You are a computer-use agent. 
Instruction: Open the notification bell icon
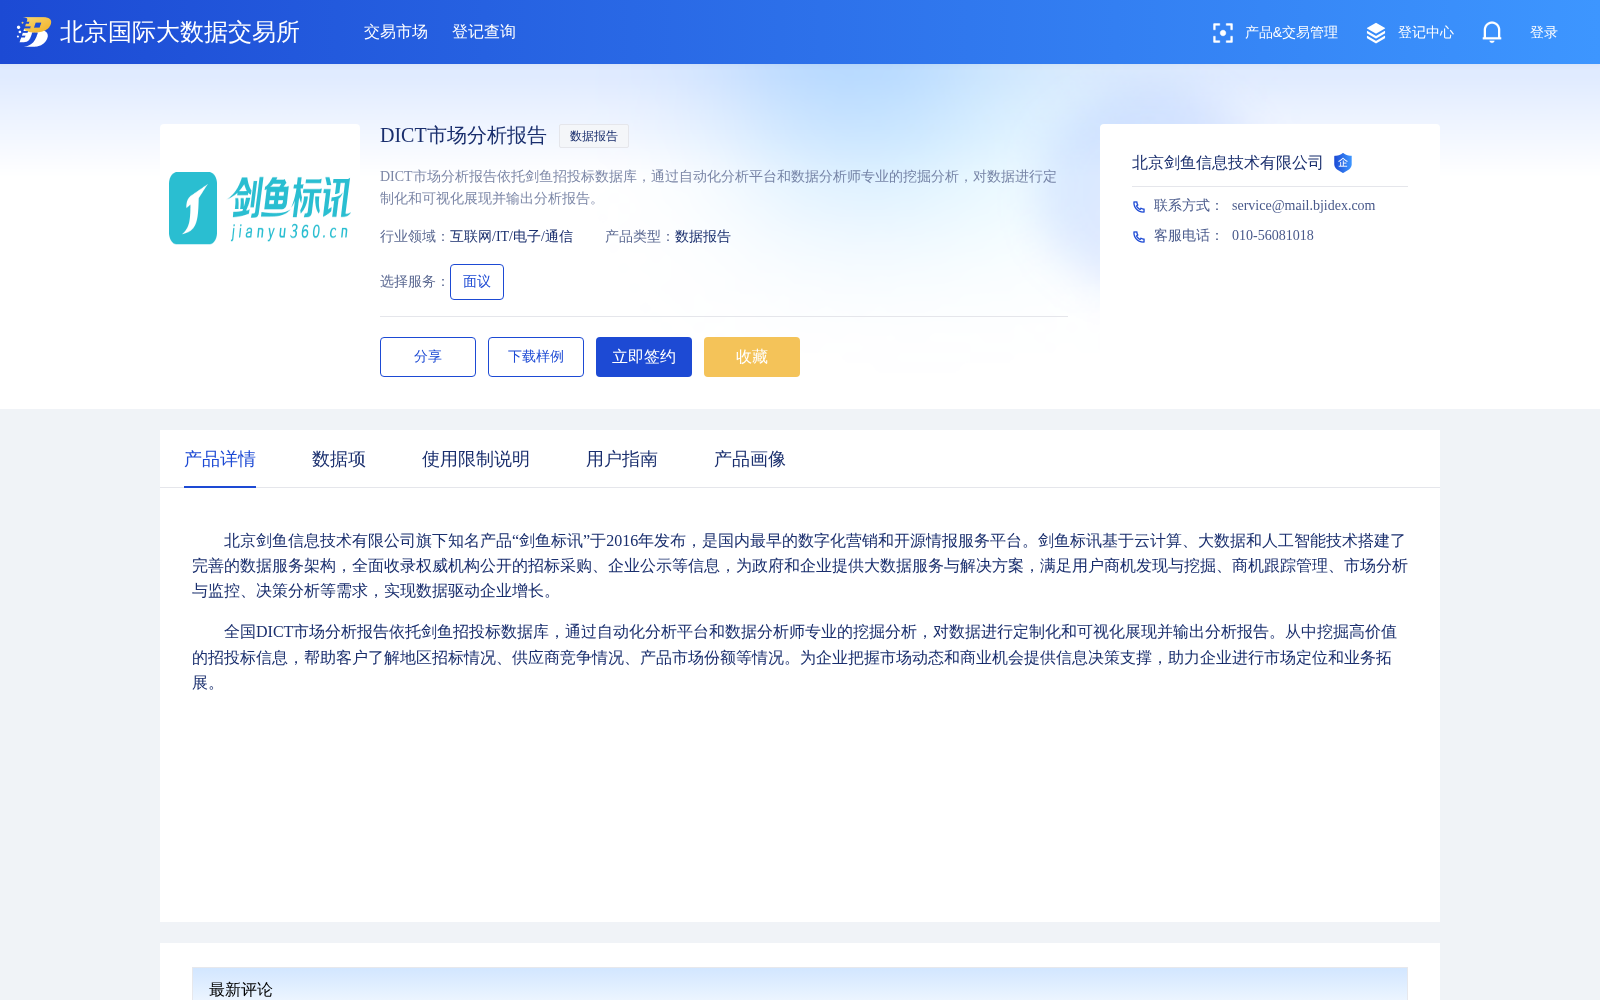(1492, 32)
